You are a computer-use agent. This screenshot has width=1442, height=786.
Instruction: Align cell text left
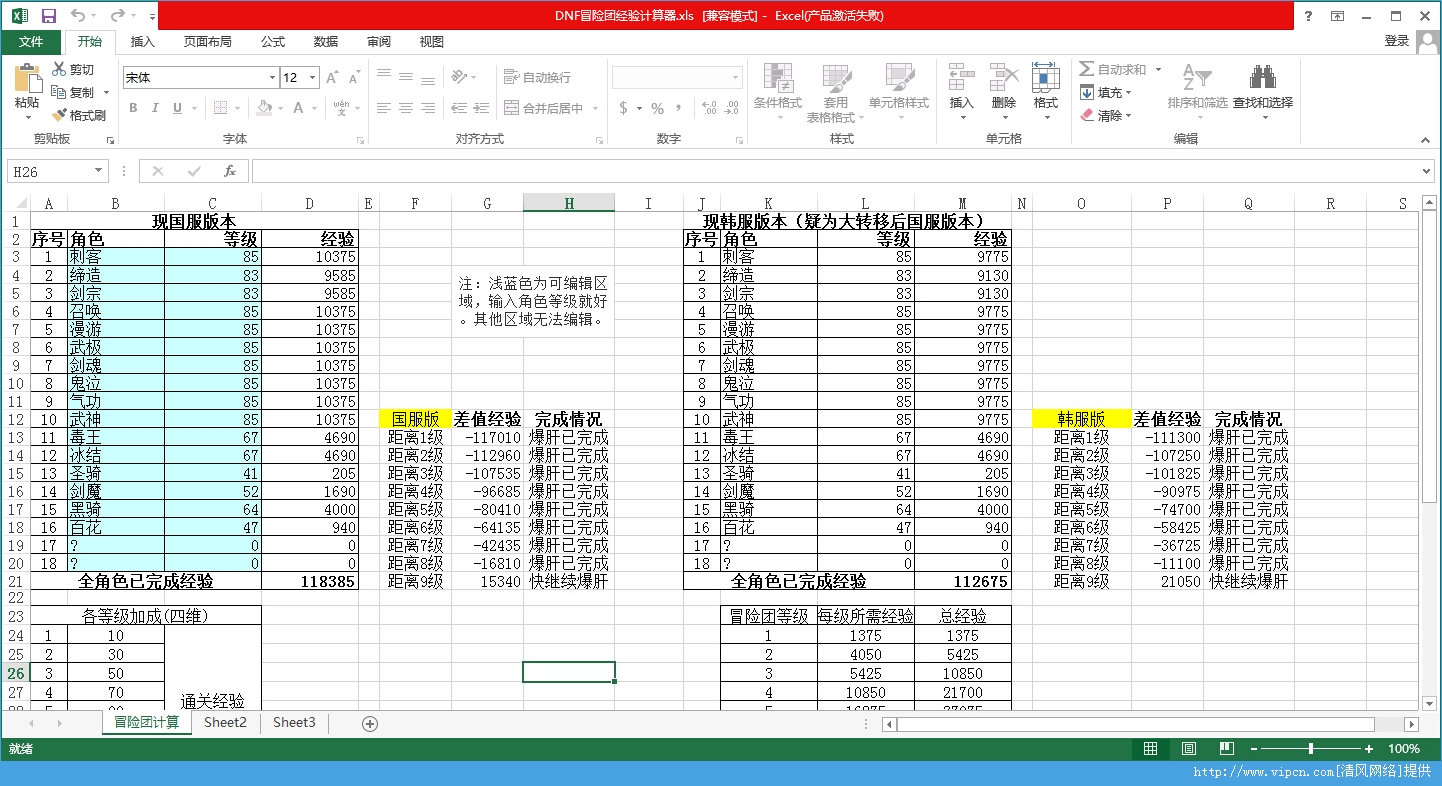click(x=382, y=108)
